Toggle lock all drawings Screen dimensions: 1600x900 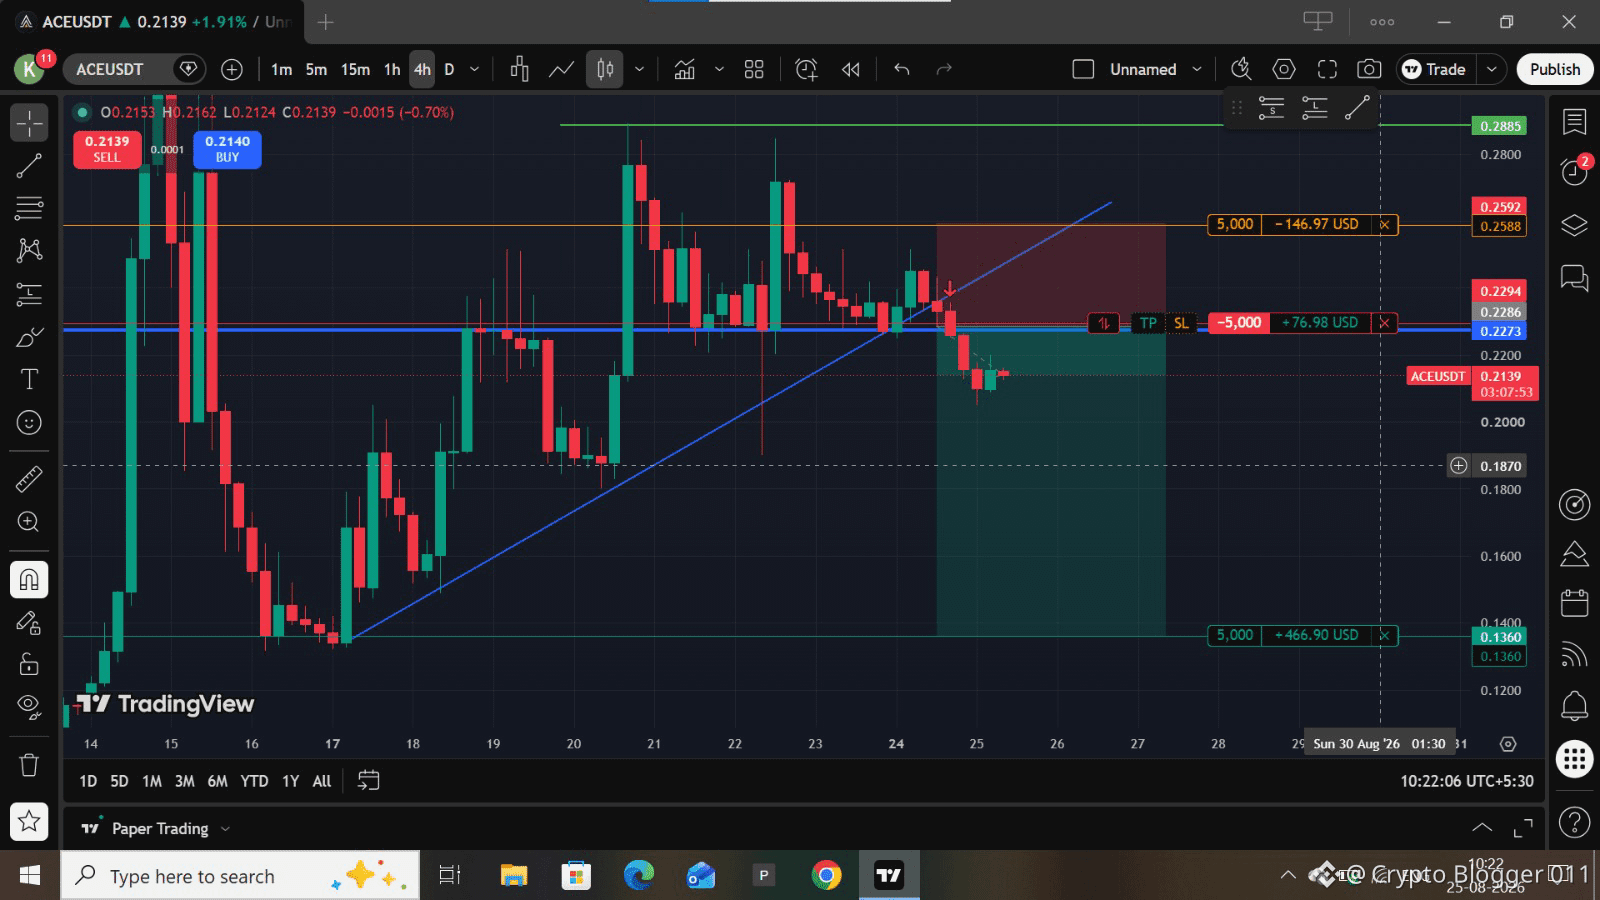[29, 665]
